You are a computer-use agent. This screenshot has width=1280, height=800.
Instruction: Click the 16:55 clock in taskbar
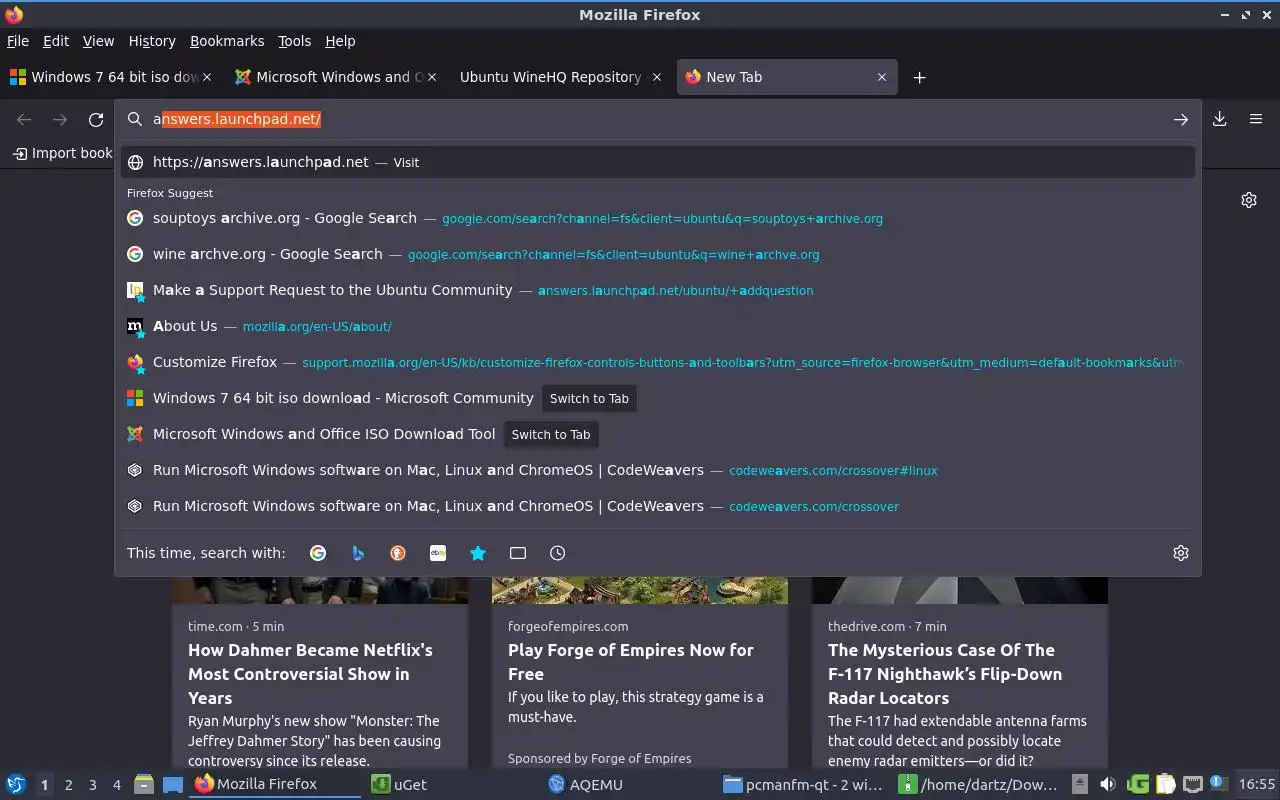[x=1257, y=784]
